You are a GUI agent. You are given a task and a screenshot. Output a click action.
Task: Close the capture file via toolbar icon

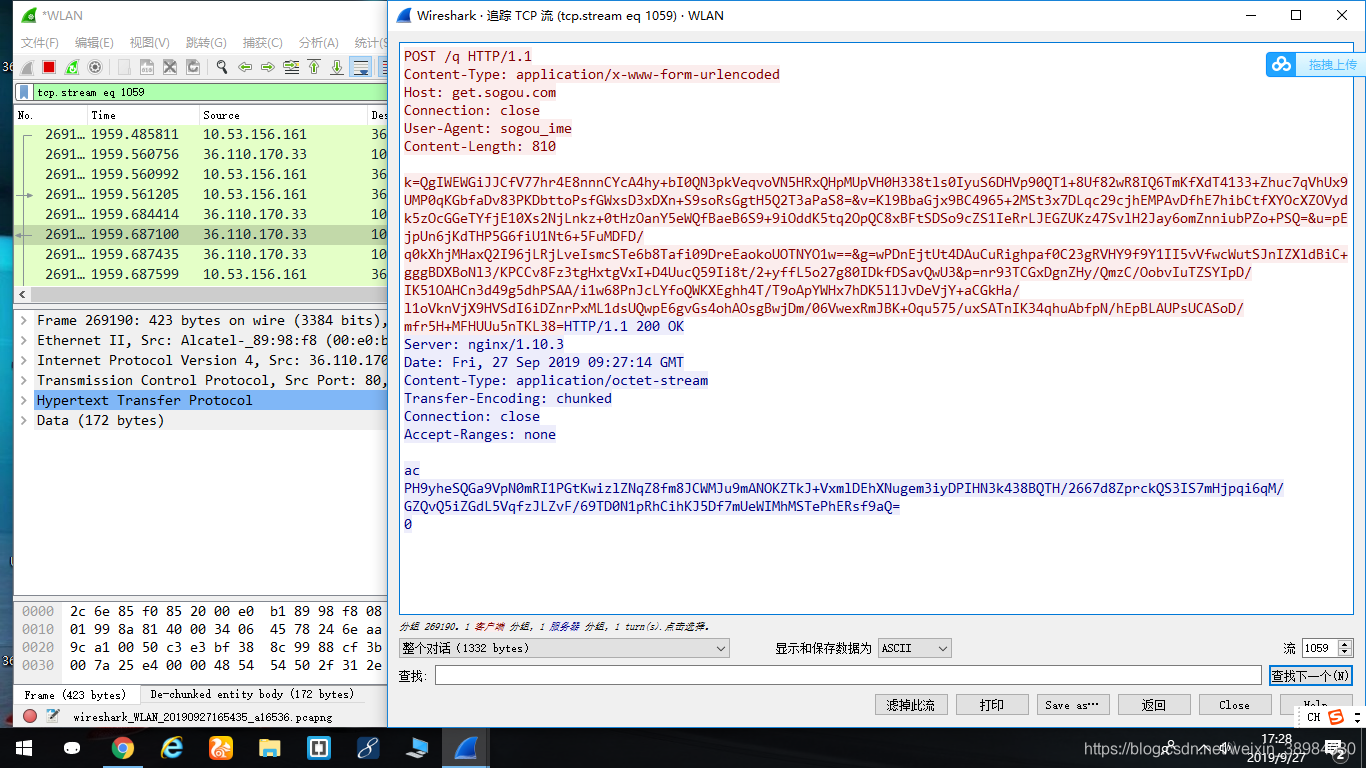[170, 67]
